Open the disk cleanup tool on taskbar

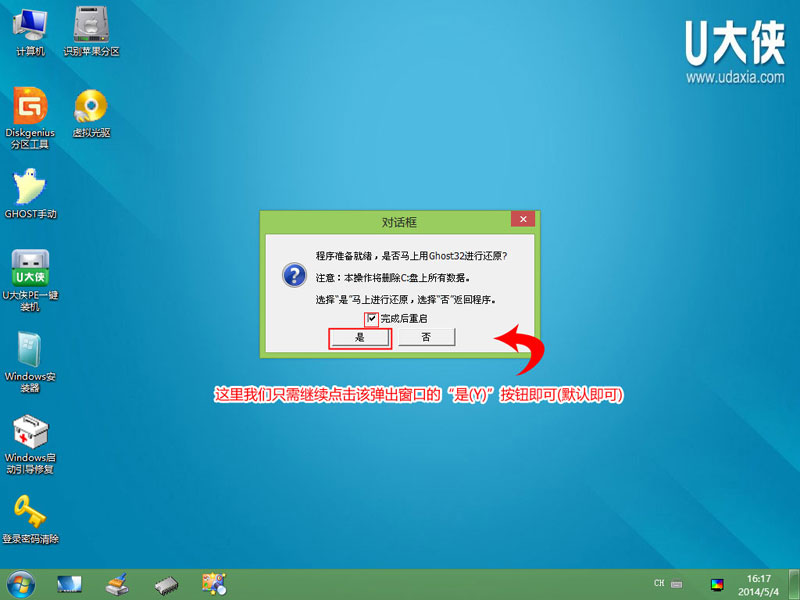click(x=117, y=583)
